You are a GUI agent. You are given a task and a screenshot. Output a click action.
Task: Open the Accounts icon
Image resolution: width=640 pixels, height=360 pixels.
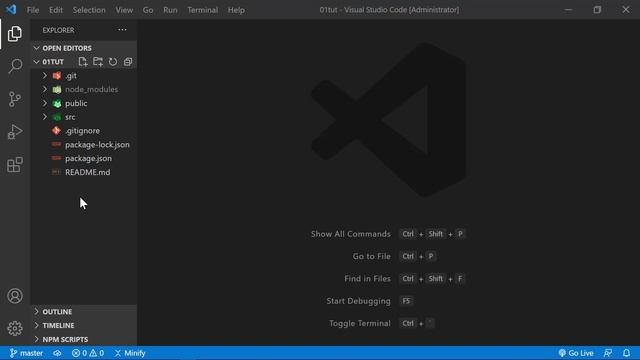coord(15,296)
